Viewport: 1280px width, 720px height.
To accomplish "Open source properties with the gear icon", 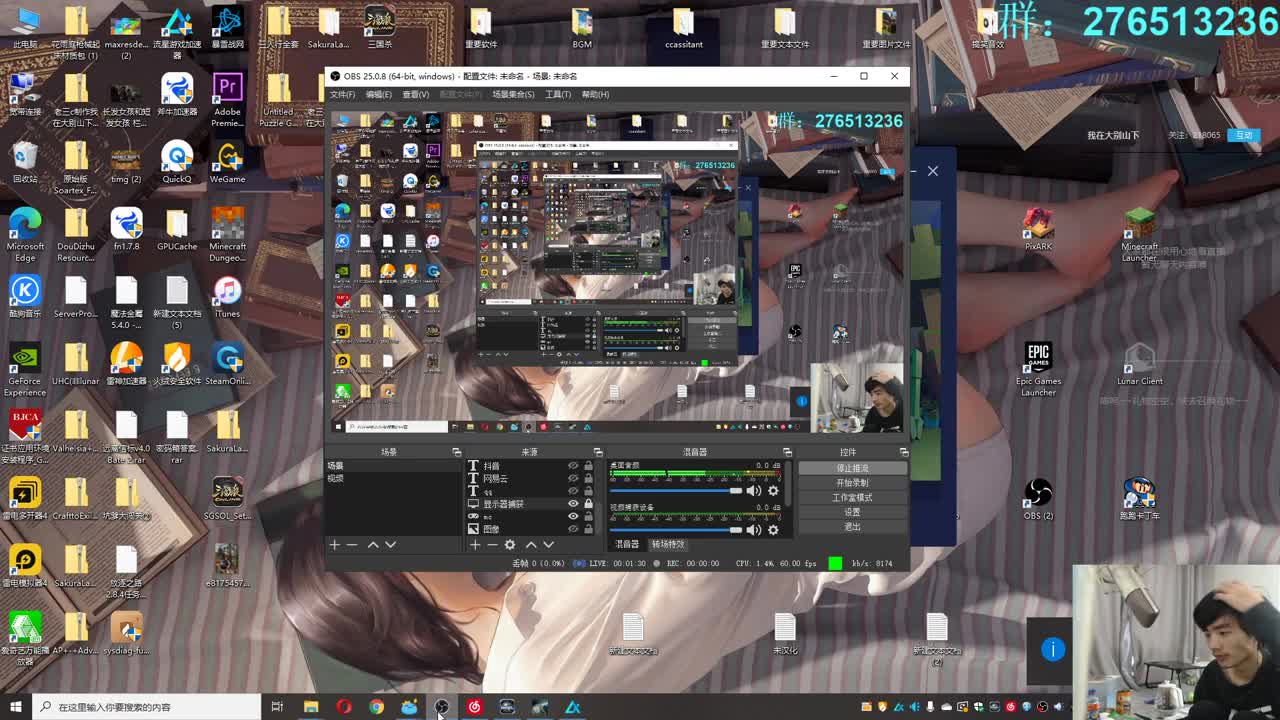I will (x=509, y=544).
